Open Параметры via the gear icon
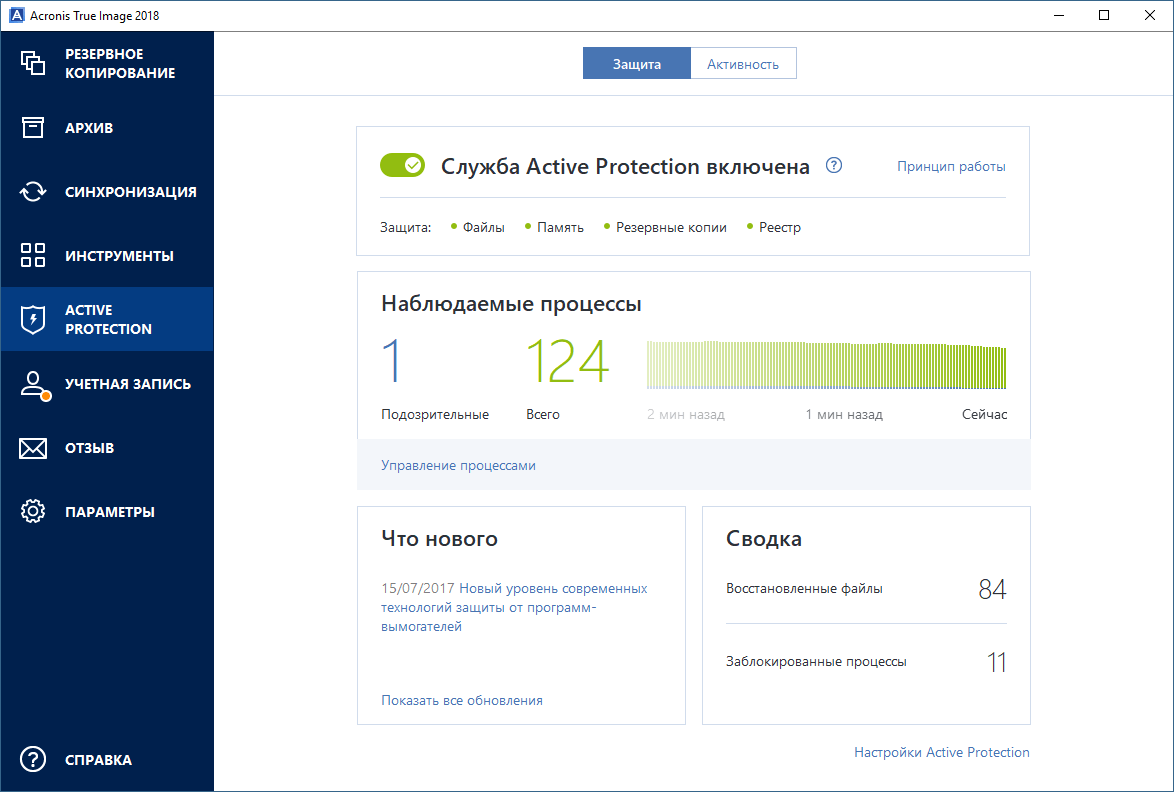Viewport: 1174px width, 792px height. click(32, 511)
